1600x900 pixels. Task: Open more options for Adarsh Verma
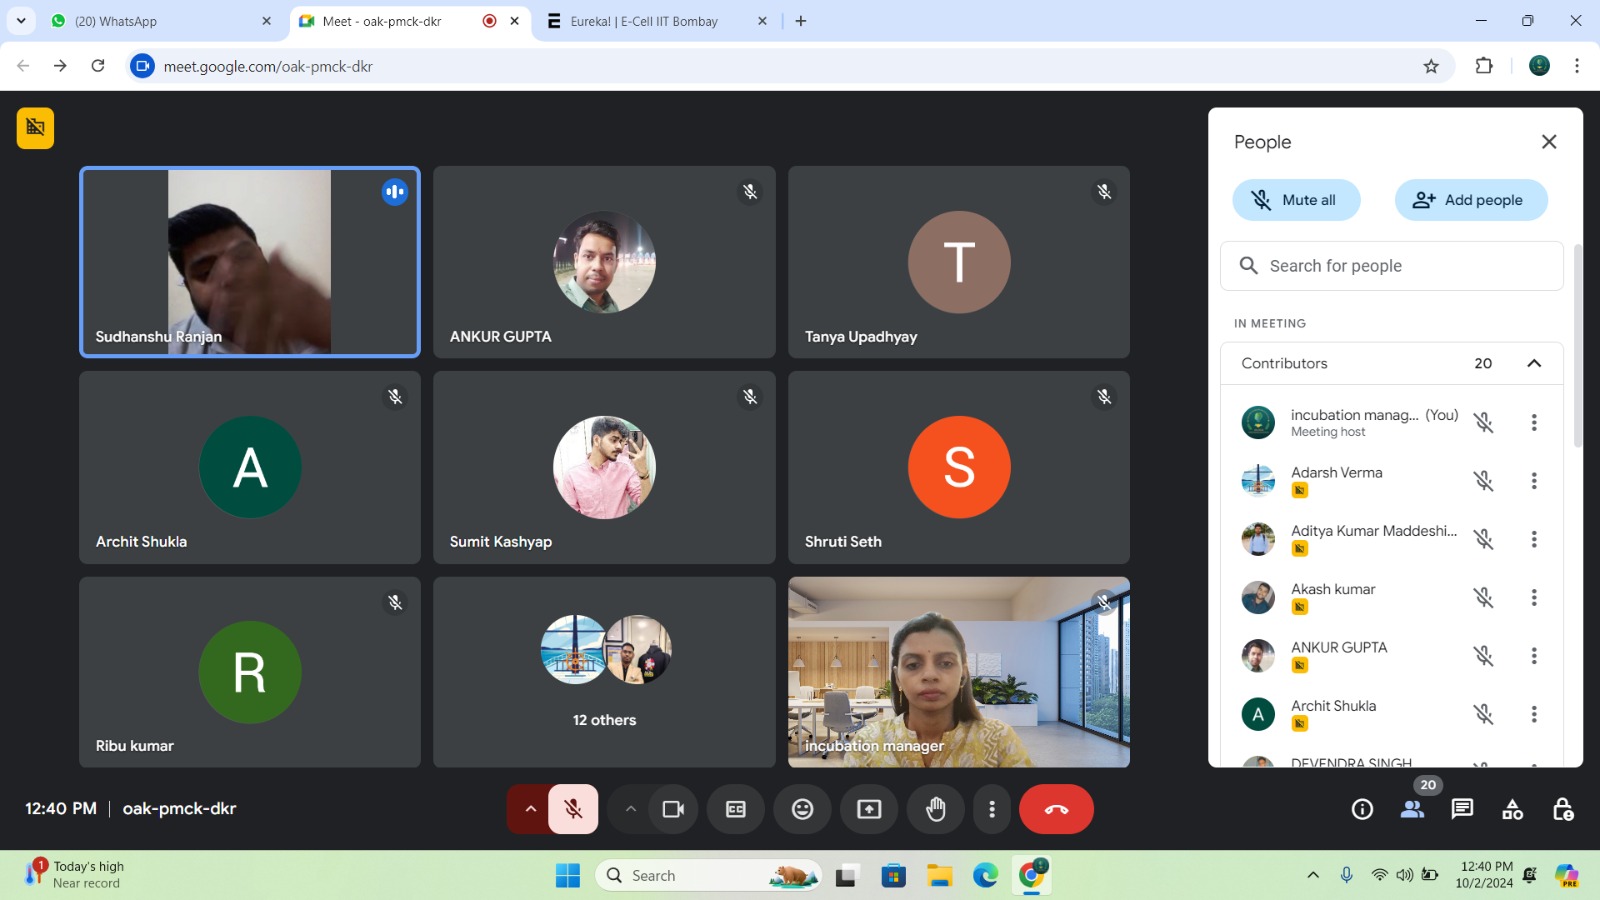[x=1533, y=481]
